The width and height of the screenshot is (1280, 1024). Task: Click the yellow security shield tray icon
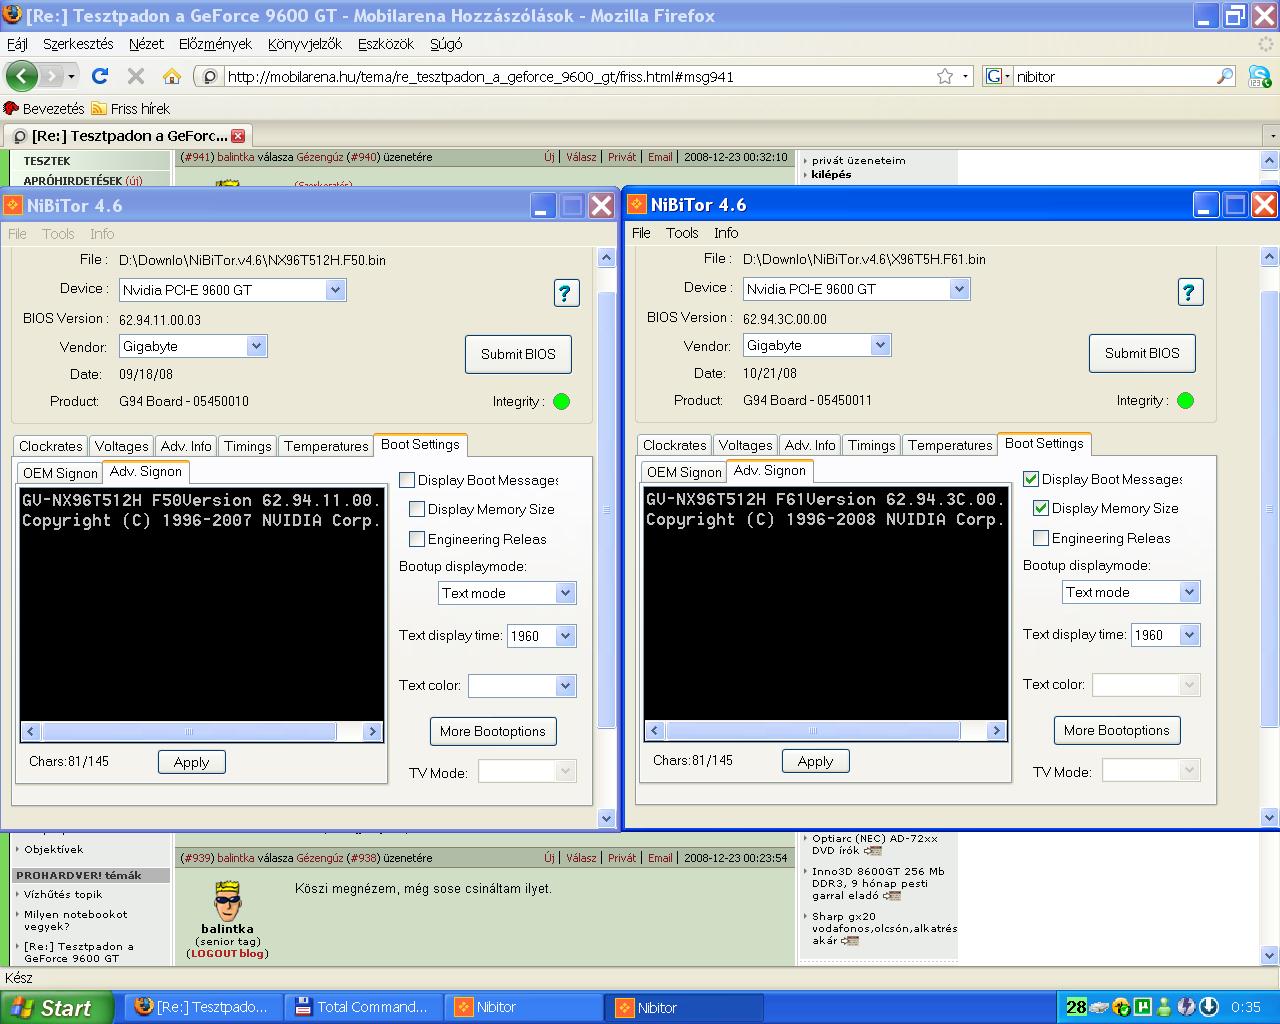pos(1121,1007)
